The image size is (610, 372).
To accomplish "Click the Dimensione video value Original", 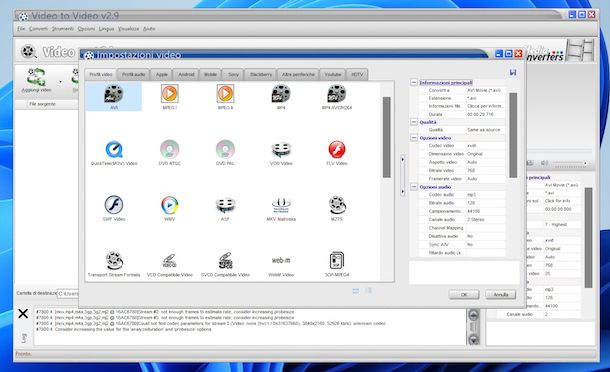I will [486, 154].
